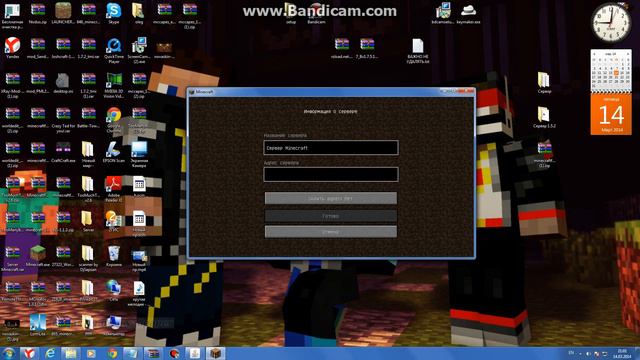Open the 'scanner by DjSapsan' folder
This screenshot has height=360, width=640.
pyautogui.click(x=89, y=258)
